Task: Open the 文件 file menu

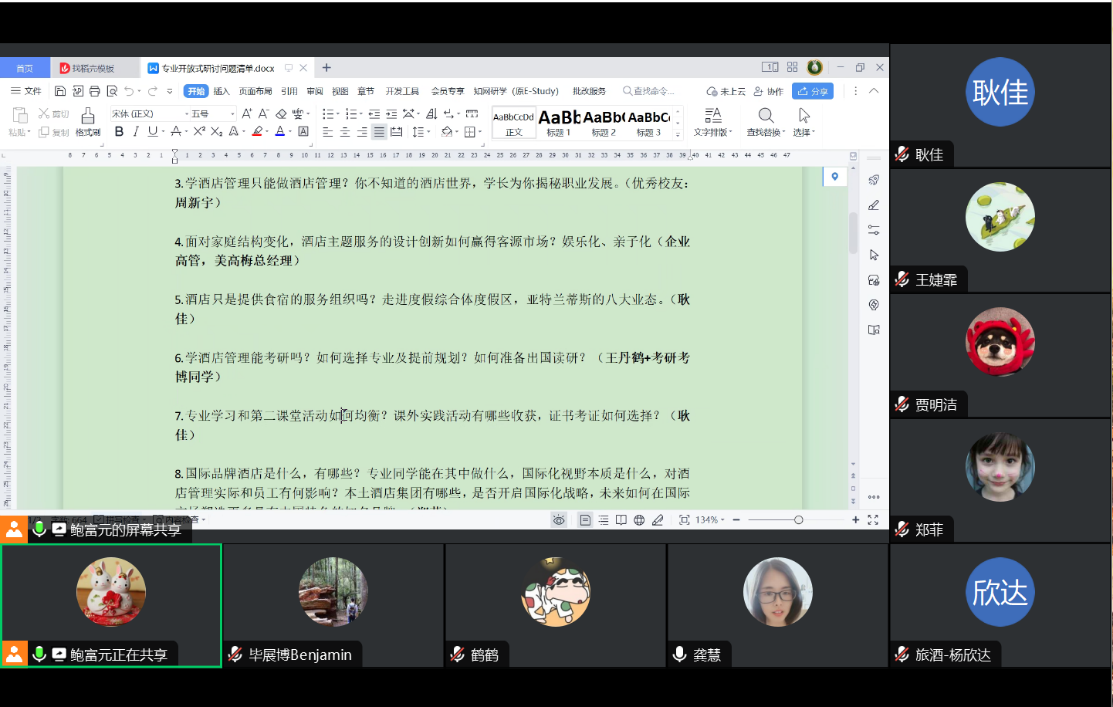Action: point(26,91)
